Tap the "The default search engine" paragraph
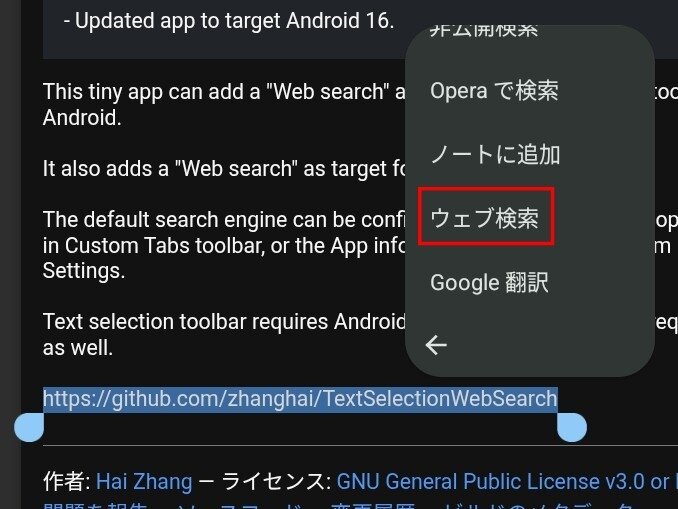Screen dimensions: 678x509 224,245
